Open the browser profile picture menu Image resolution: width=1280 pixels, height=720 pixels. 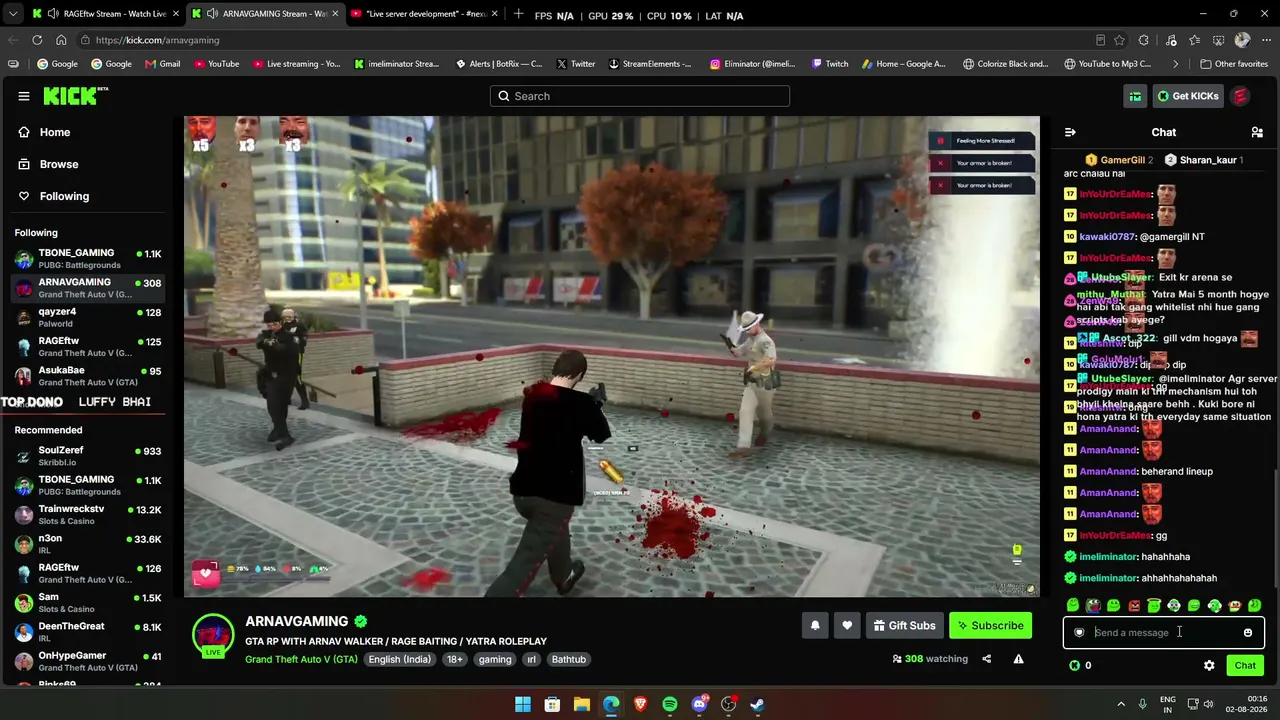1242,40
